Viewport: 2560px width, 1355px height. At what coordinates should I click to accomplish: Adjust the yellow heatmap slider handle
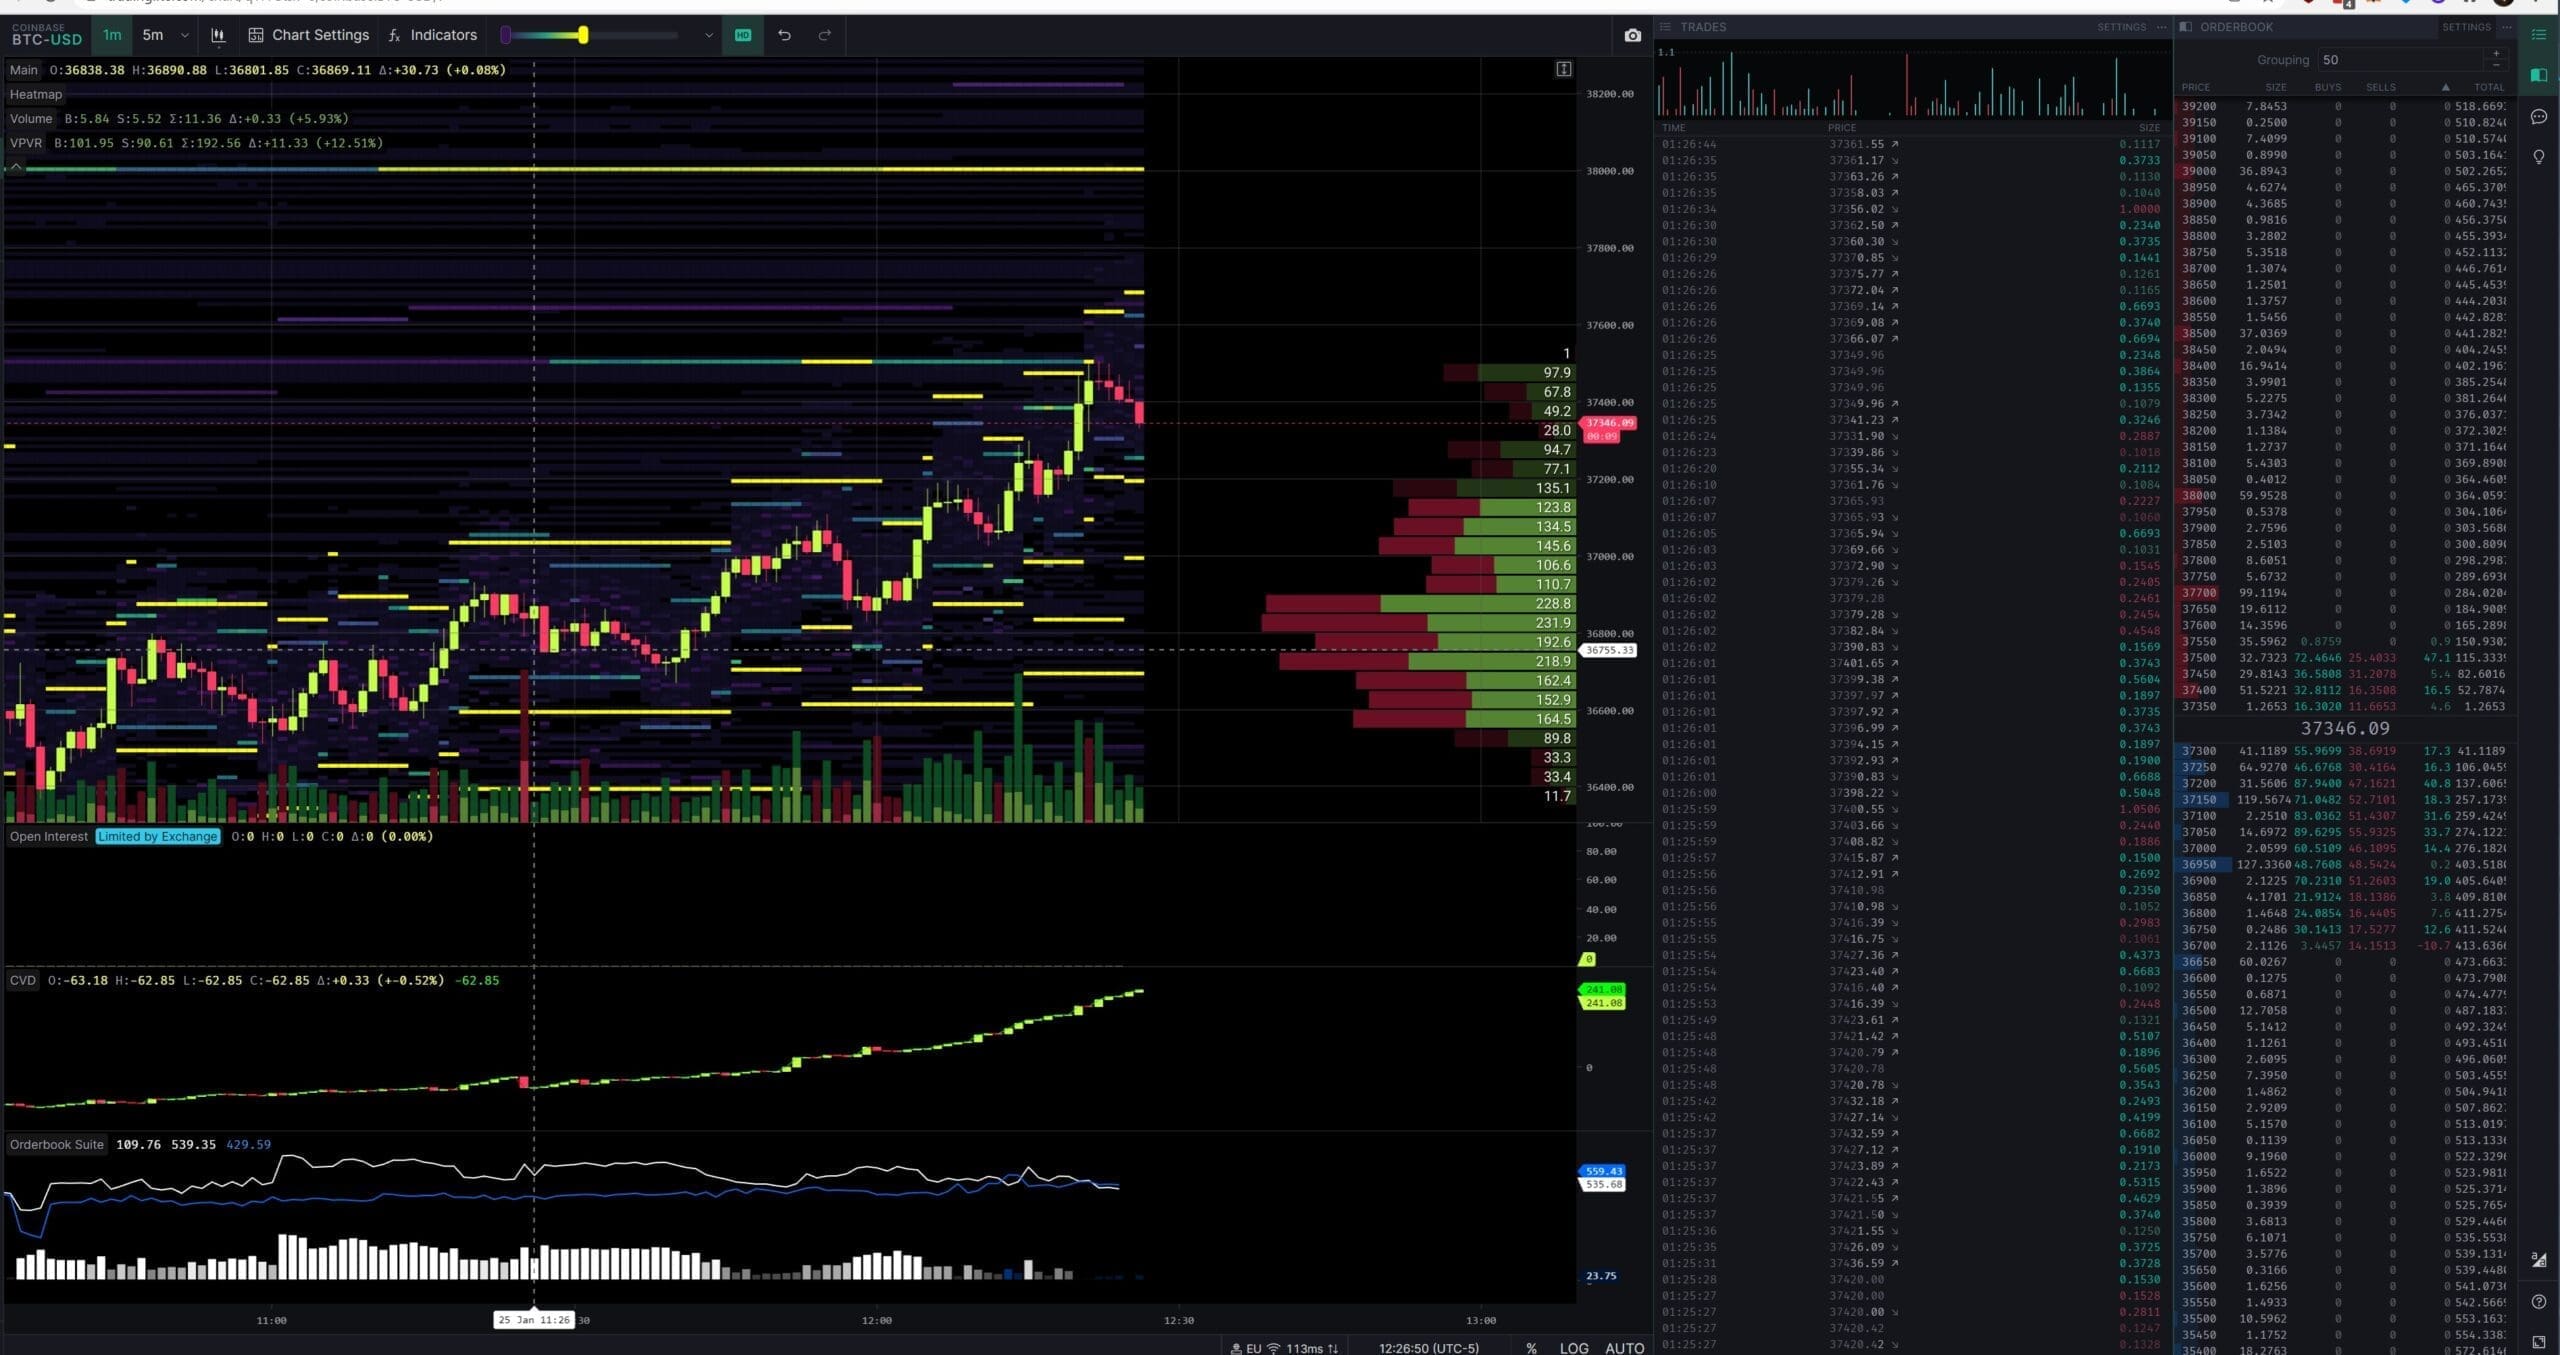[583, 35]
